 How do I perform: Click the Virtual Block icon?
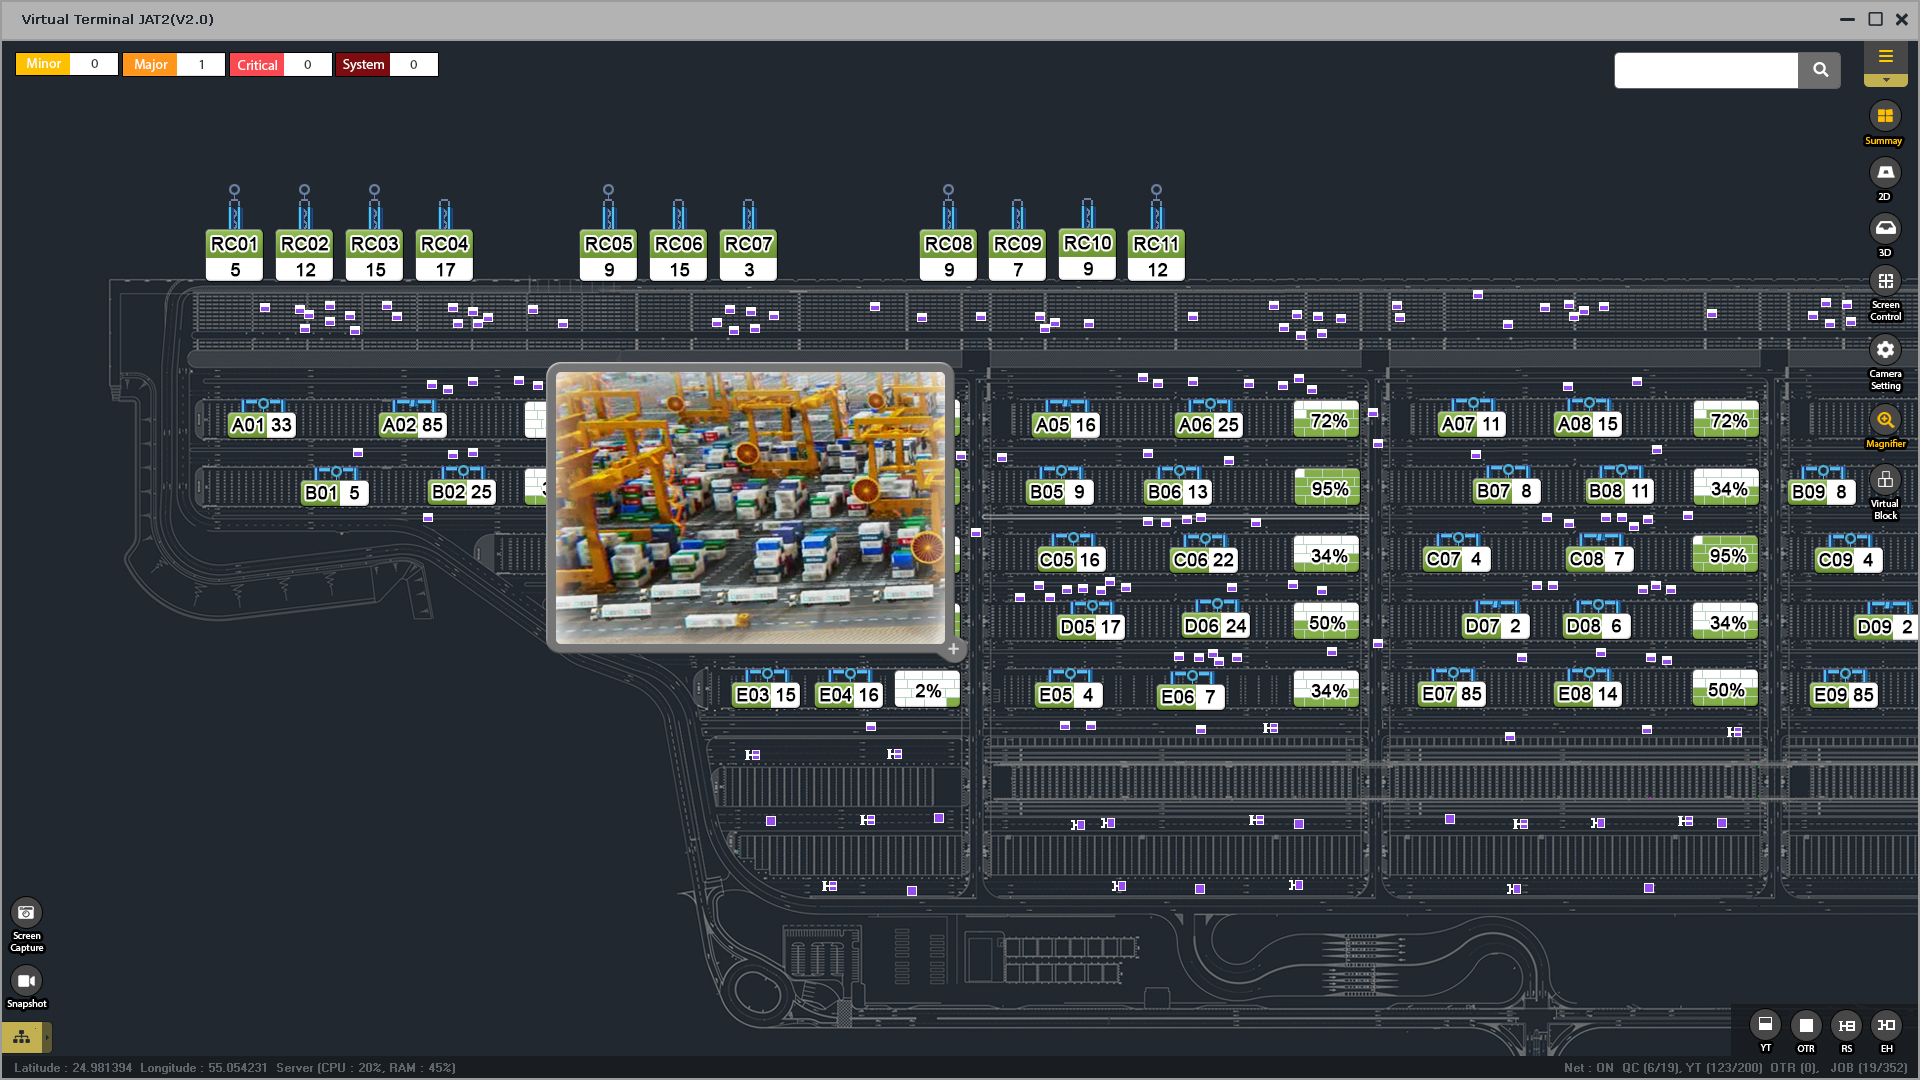point(1885,480)
